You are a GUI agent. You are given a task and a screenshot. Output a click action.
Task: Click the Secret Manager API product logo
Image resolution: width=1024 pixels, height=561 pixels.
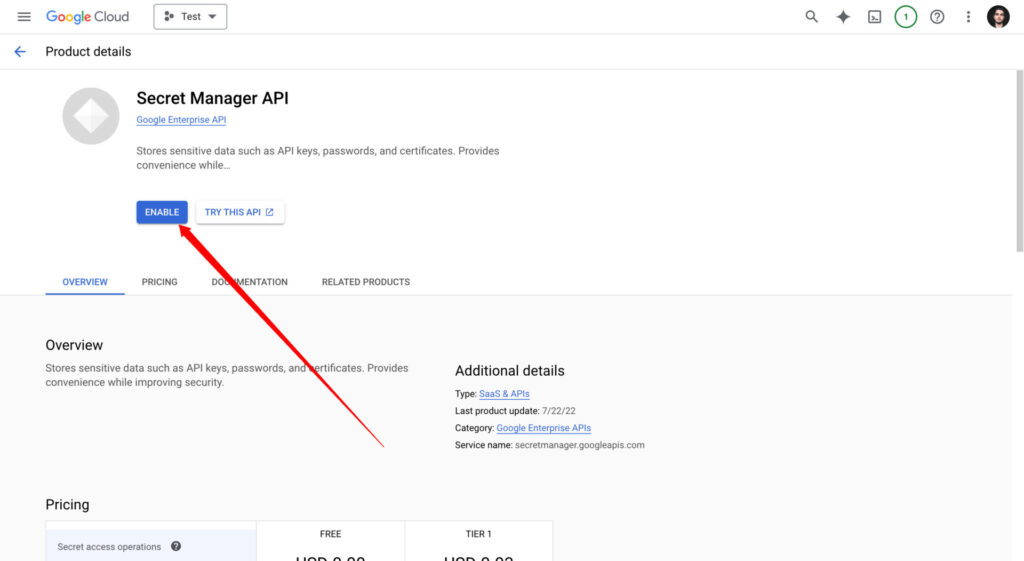tap(91, 116)
